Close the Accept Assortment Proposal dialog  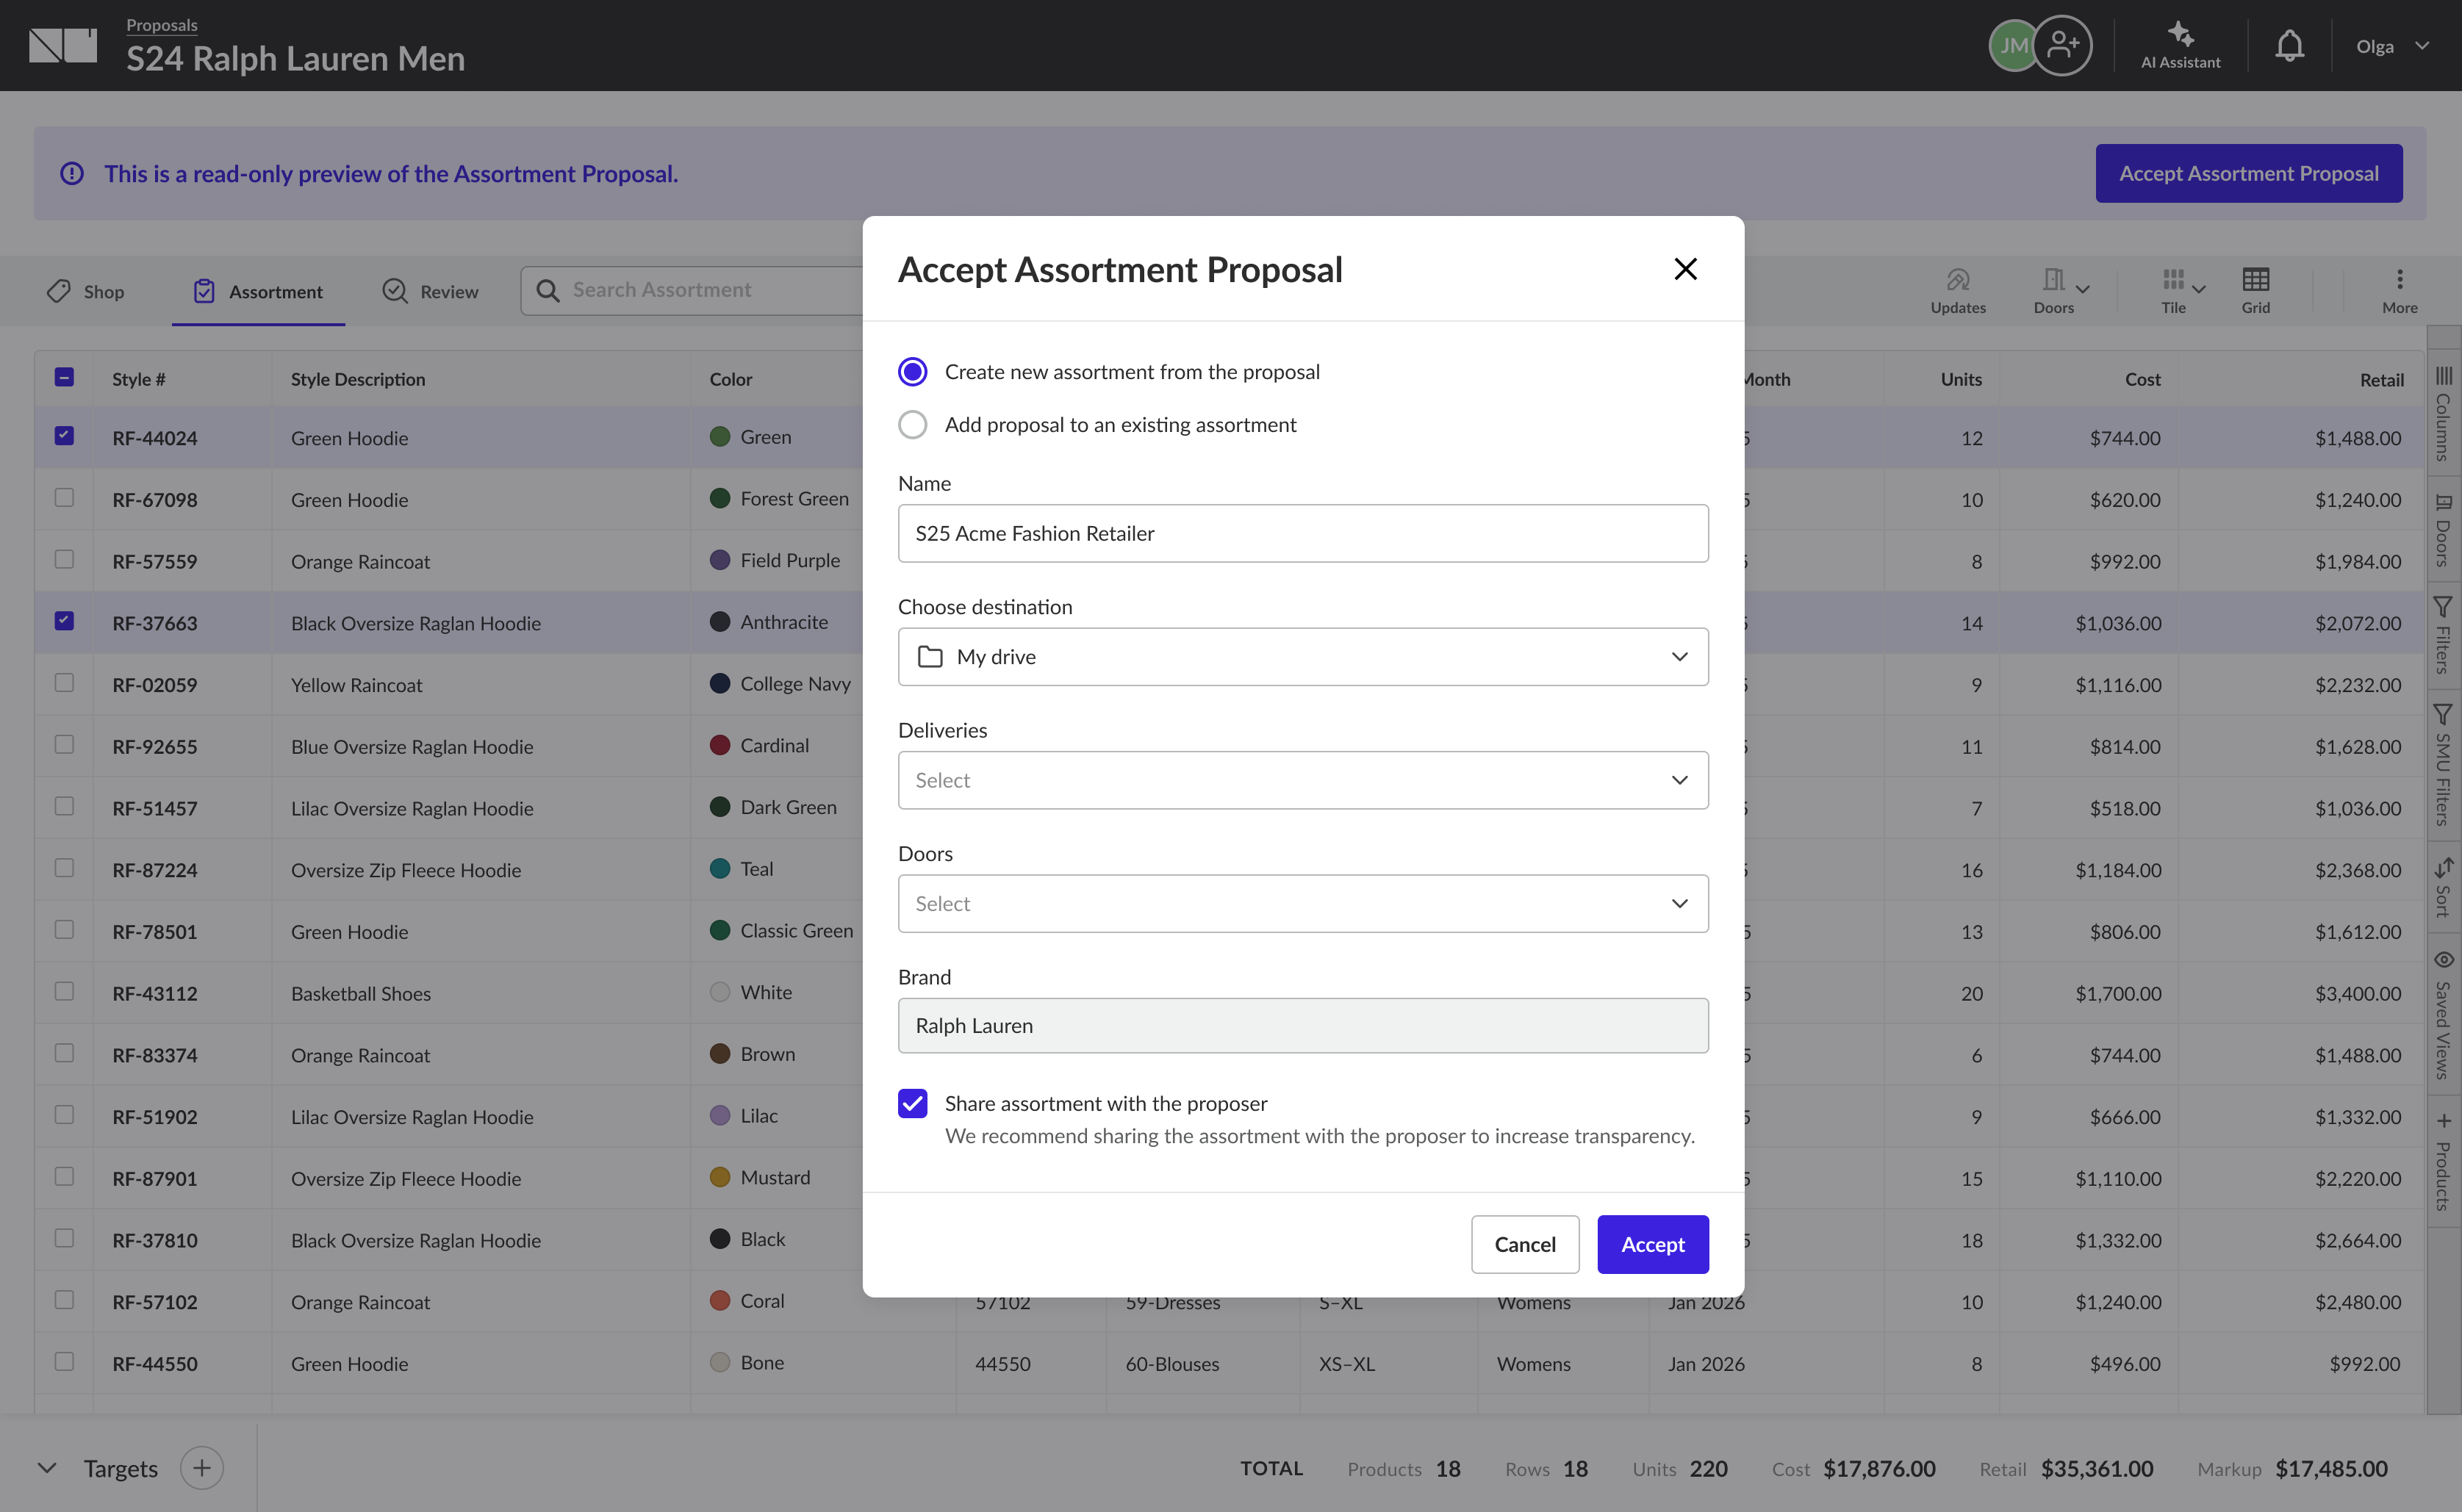pos(1685,269)
